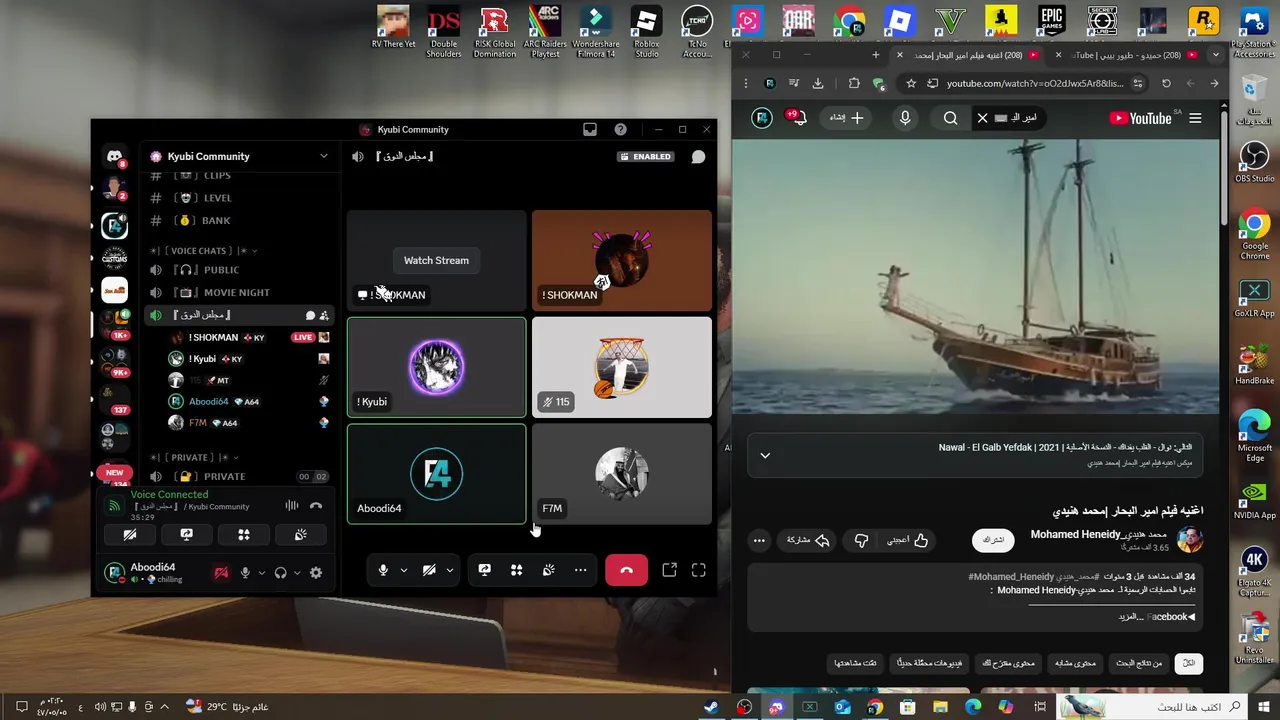Screen dimensions: 1280x720
Task: Enter full screen in Discord call
Action: pos(699,570)
